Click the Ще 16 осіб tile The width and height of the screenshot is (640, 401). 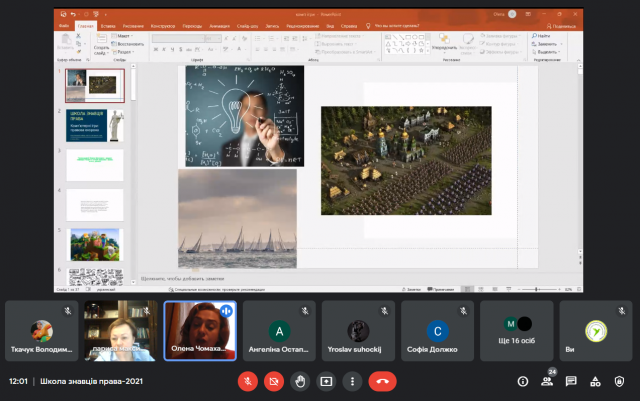[516, 330]
